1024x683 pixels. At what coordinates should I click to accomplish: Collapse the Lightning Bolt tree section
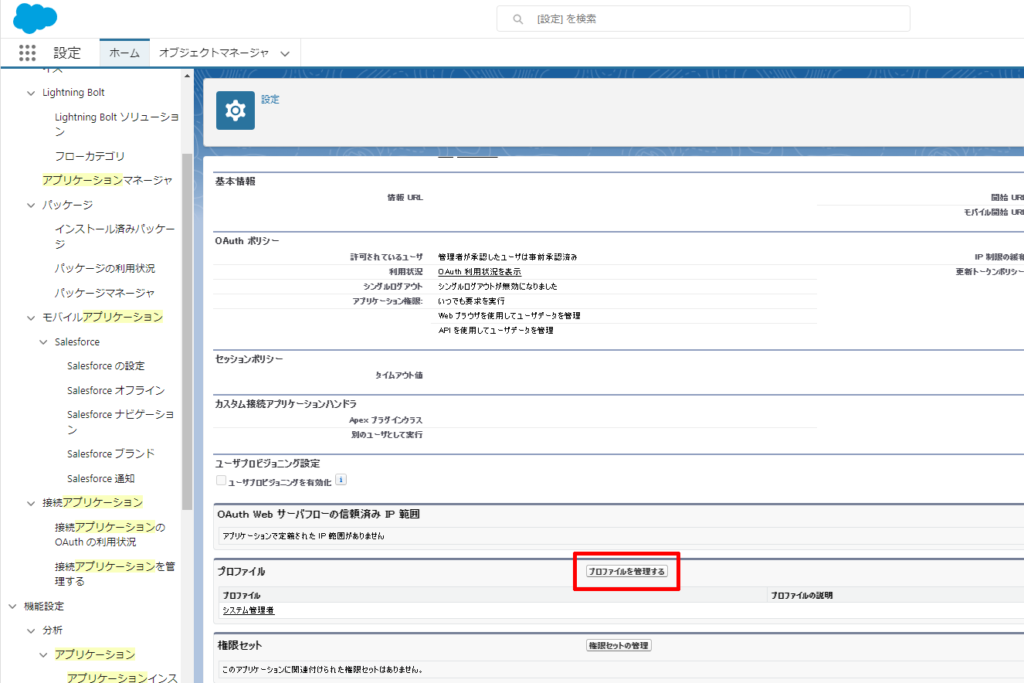point(30,93)
